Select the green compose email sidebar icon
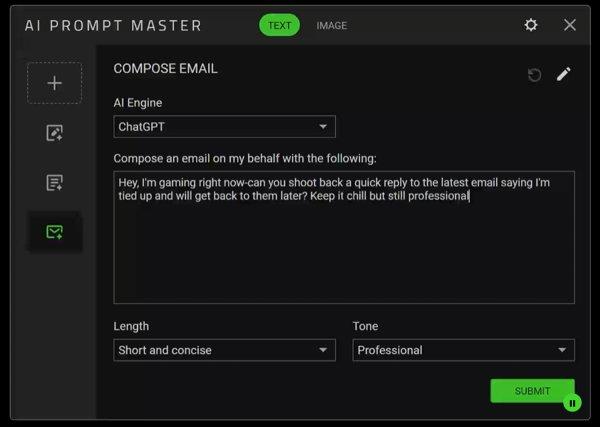The image size is (600, 427). [x=54, y=232]
